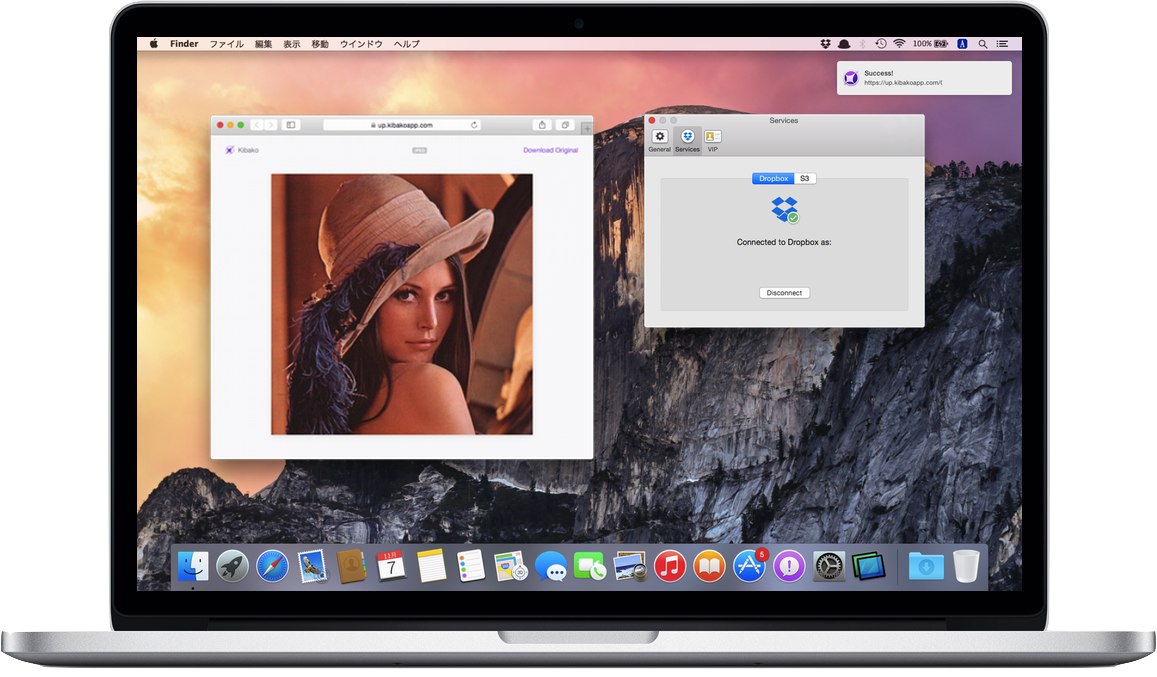
Task: Add a new Safari tab
Action: [x=587, y=128]
